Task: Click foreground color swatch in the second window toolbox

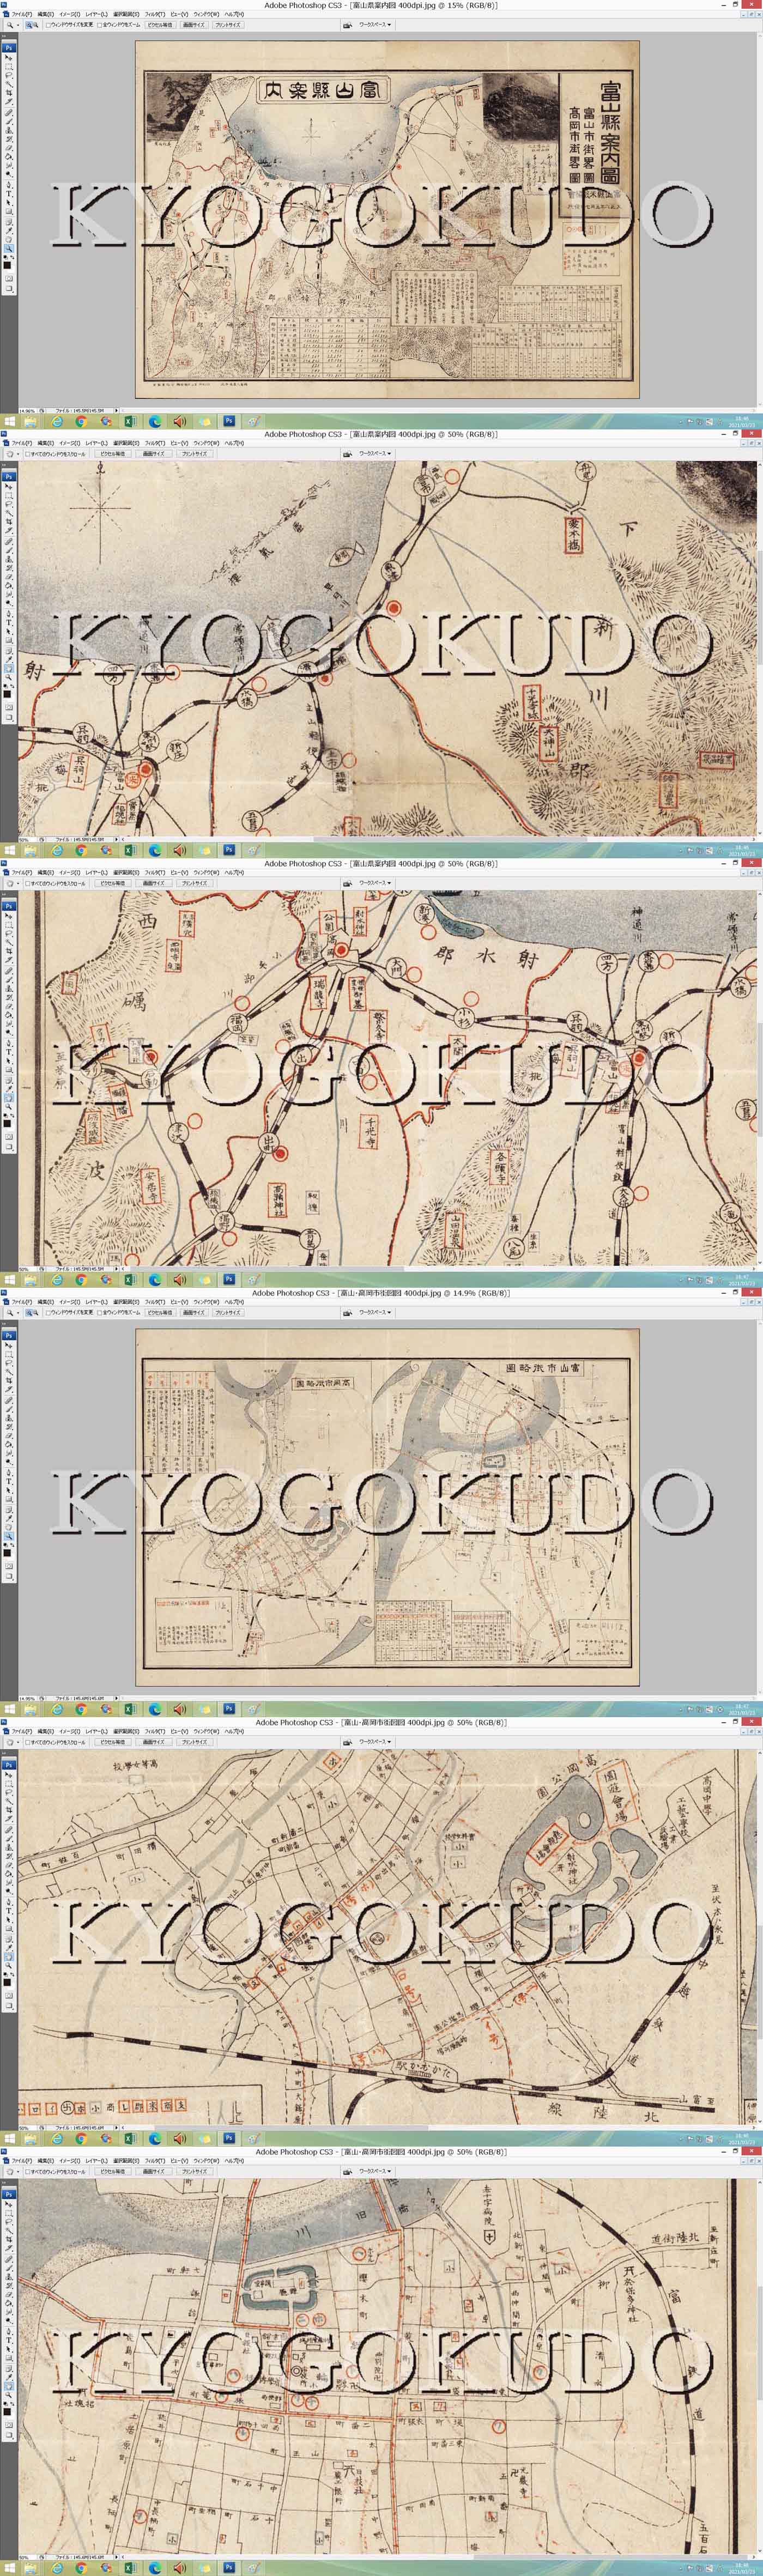Action: click(x=7, y=694)
